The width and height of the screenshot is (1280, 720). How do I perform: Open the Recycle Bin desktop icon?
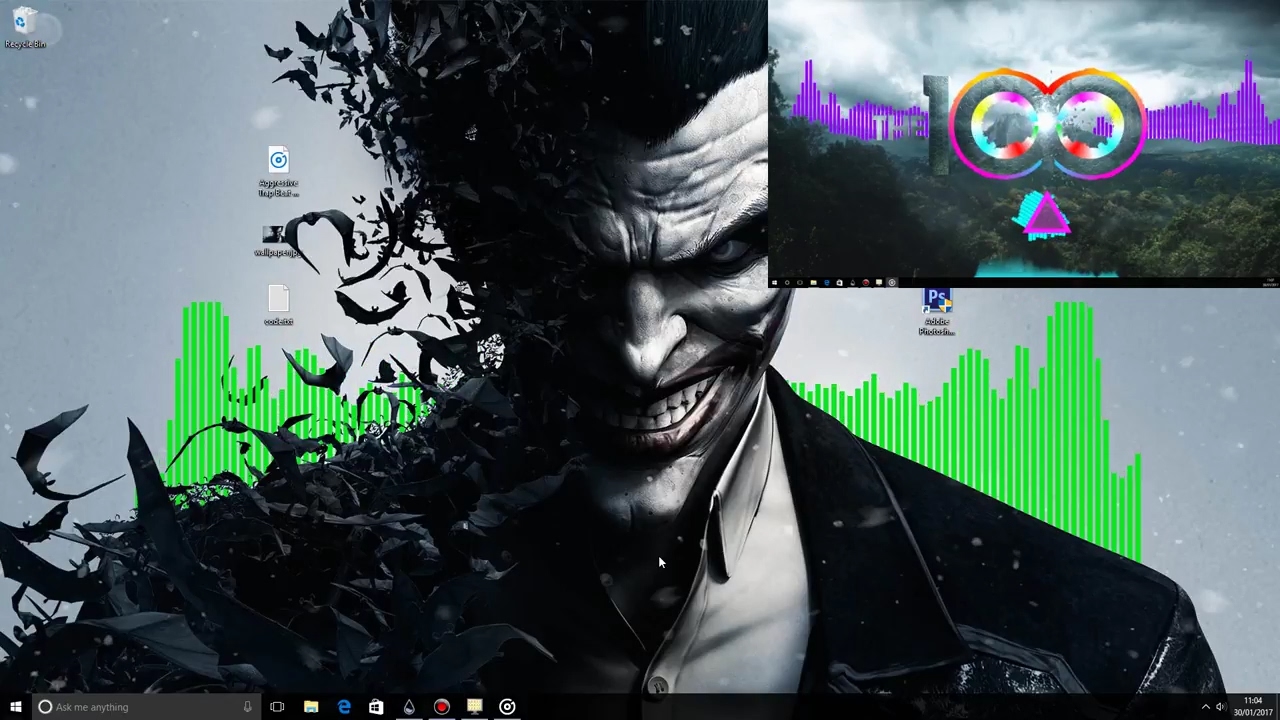pyautogui.click(x=24, y=27)
